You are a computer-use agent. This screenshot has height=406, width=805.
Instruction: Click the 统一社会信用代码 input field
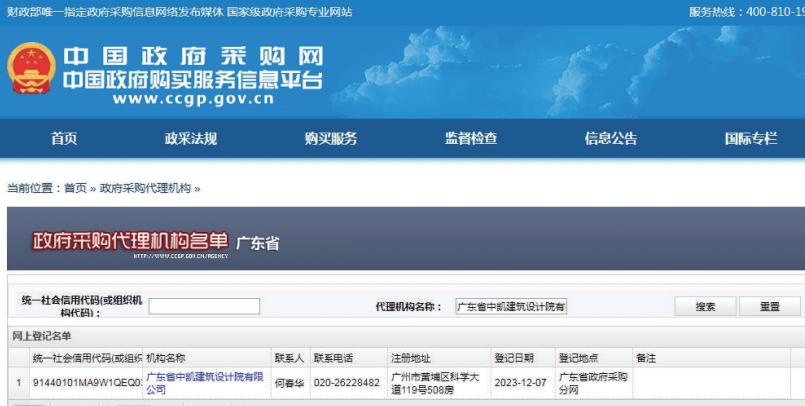click(x=204, y=306)
